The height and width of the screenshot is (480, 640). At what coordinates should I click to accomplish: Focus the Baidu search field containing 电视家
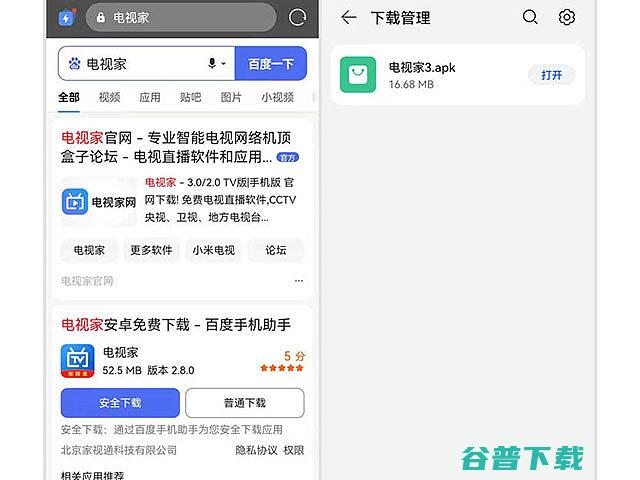coord(146,63)
